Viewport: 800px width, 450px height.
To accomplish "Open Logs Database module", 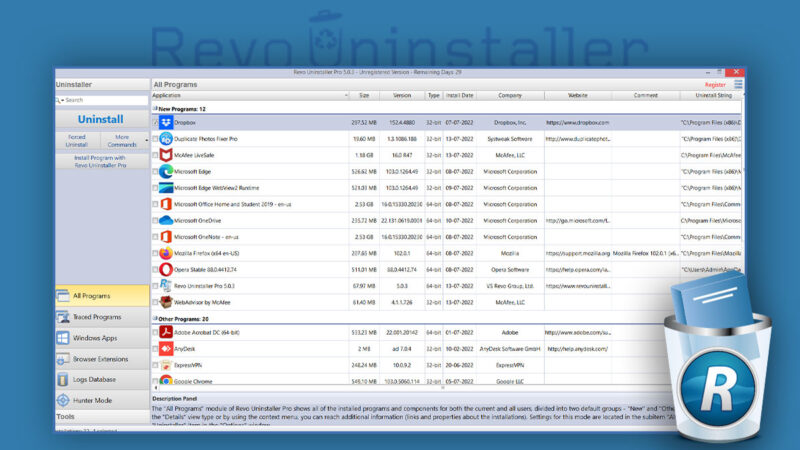I will (102, 380).
